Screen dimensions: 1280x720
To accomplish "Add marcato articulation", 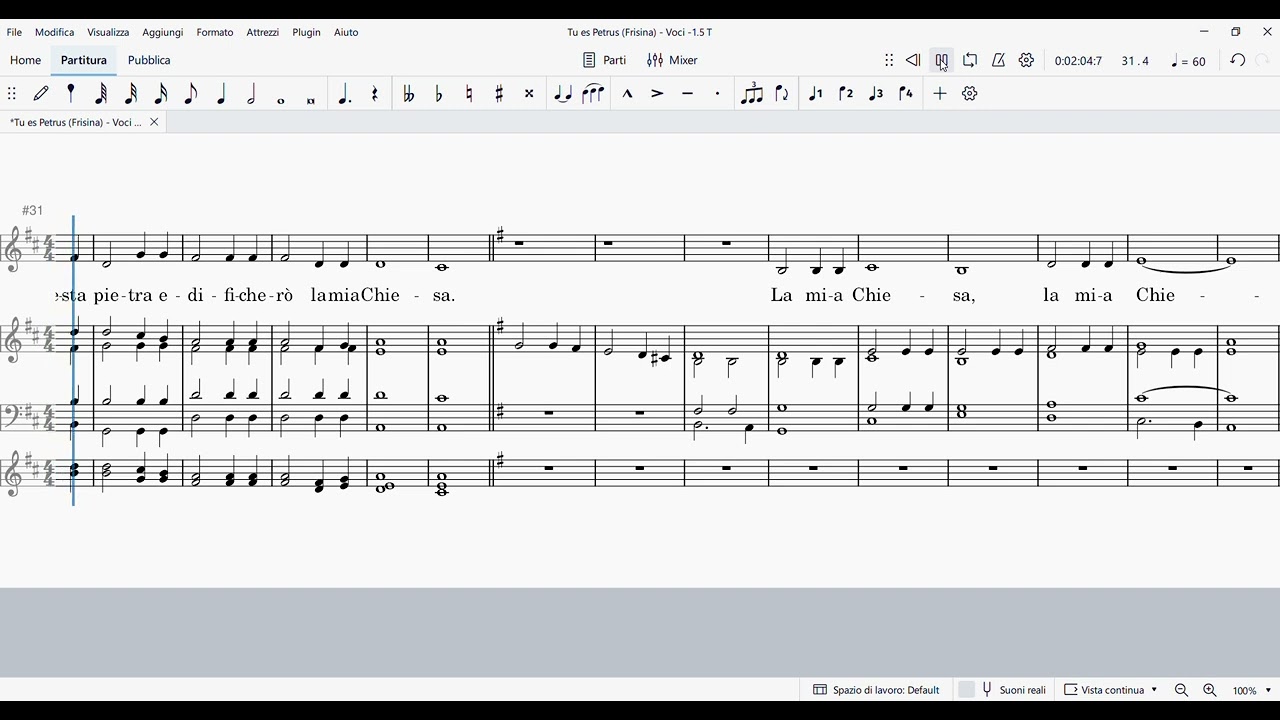I will click(627, 94).
